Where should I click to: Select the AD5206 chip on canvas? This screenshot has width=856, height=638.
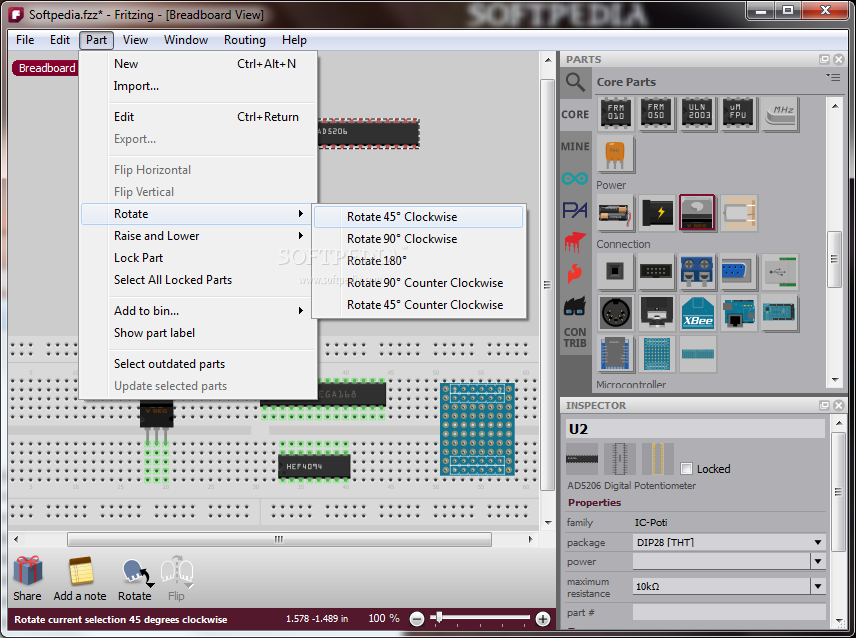coord(368,132)
